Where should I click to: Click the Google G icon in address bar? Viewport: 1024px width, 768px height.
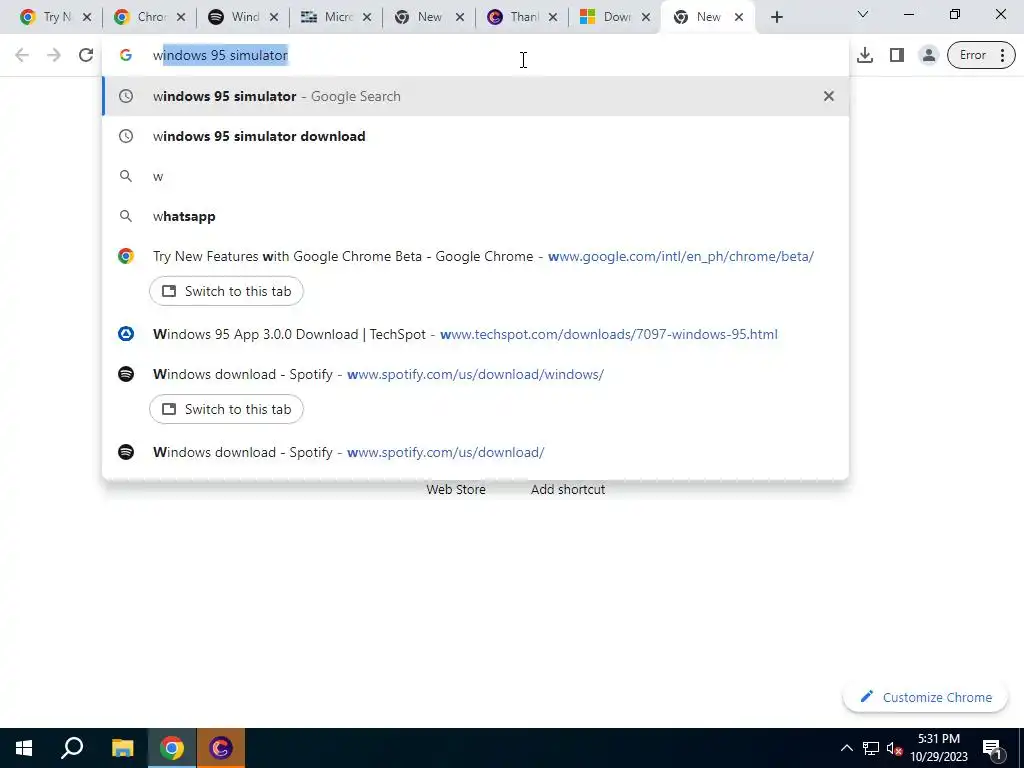coord(126,56)
